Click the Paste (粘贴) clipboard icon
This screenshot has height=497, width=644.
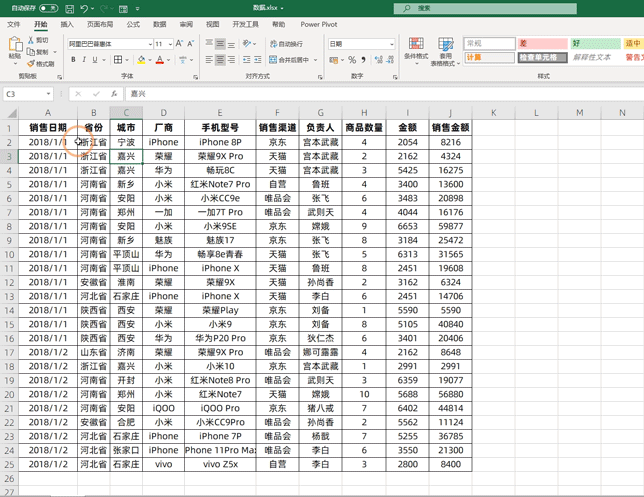15,44
